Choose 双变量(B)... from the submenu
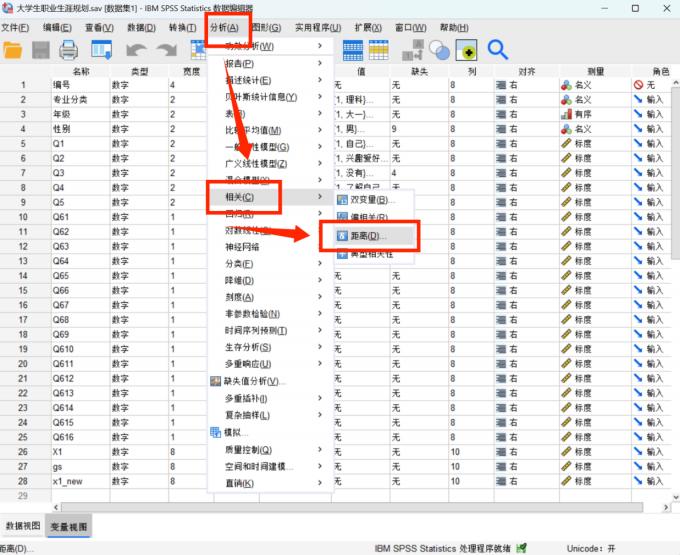The width and height of the screenshot is (680, 555). point(368,200)
